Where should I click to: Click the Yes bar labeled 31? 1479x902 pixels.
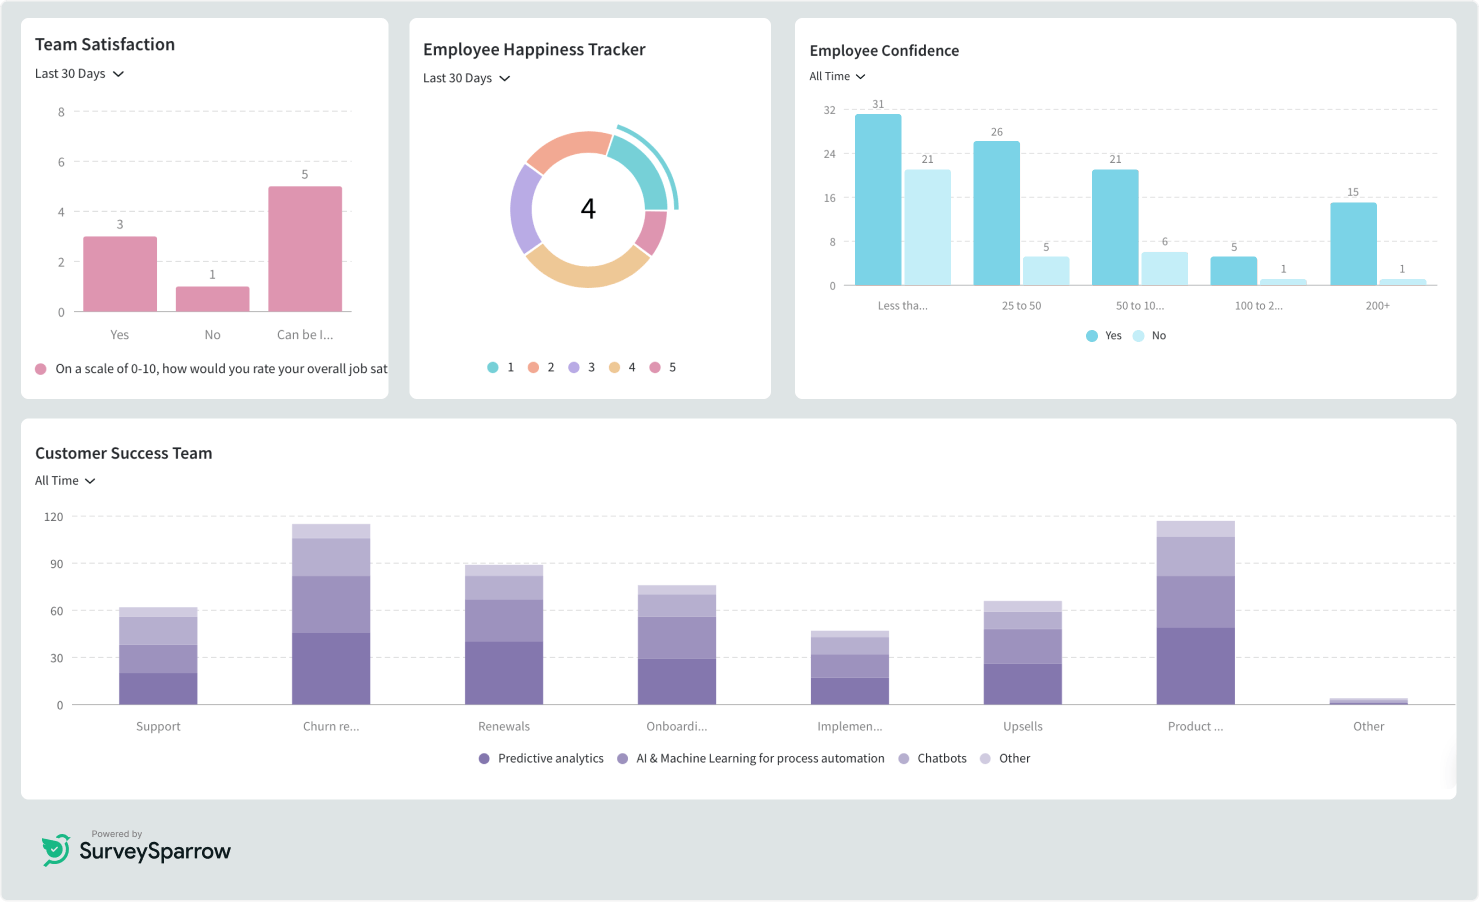[878, 200]
